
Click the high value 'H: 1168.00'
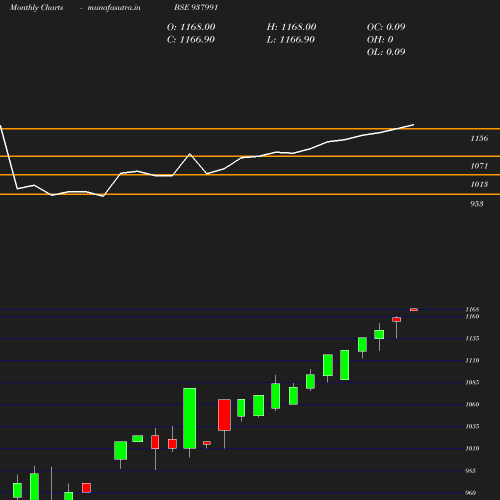pyautogui.click(x=291, y=27)
